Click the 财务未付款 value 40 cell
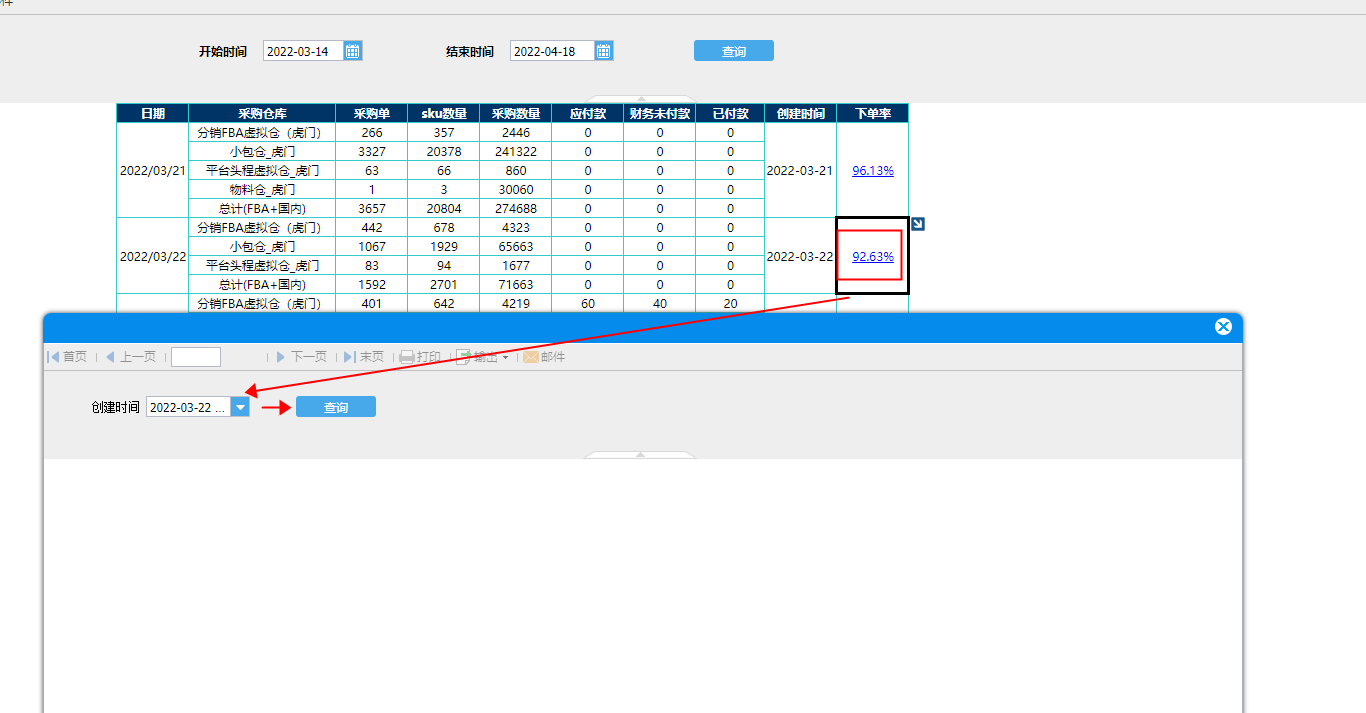 pos(660,303)
